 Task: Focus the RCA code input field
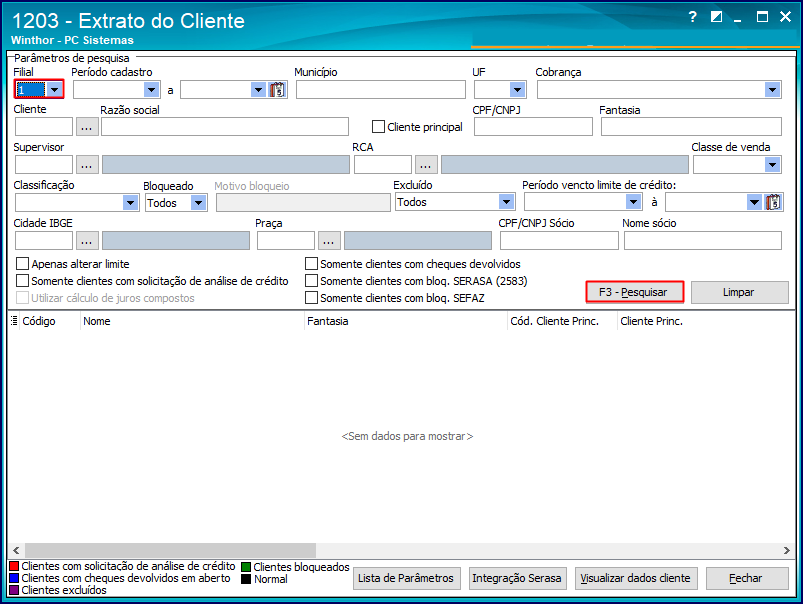pyautogui.click(x=383, y=165)
